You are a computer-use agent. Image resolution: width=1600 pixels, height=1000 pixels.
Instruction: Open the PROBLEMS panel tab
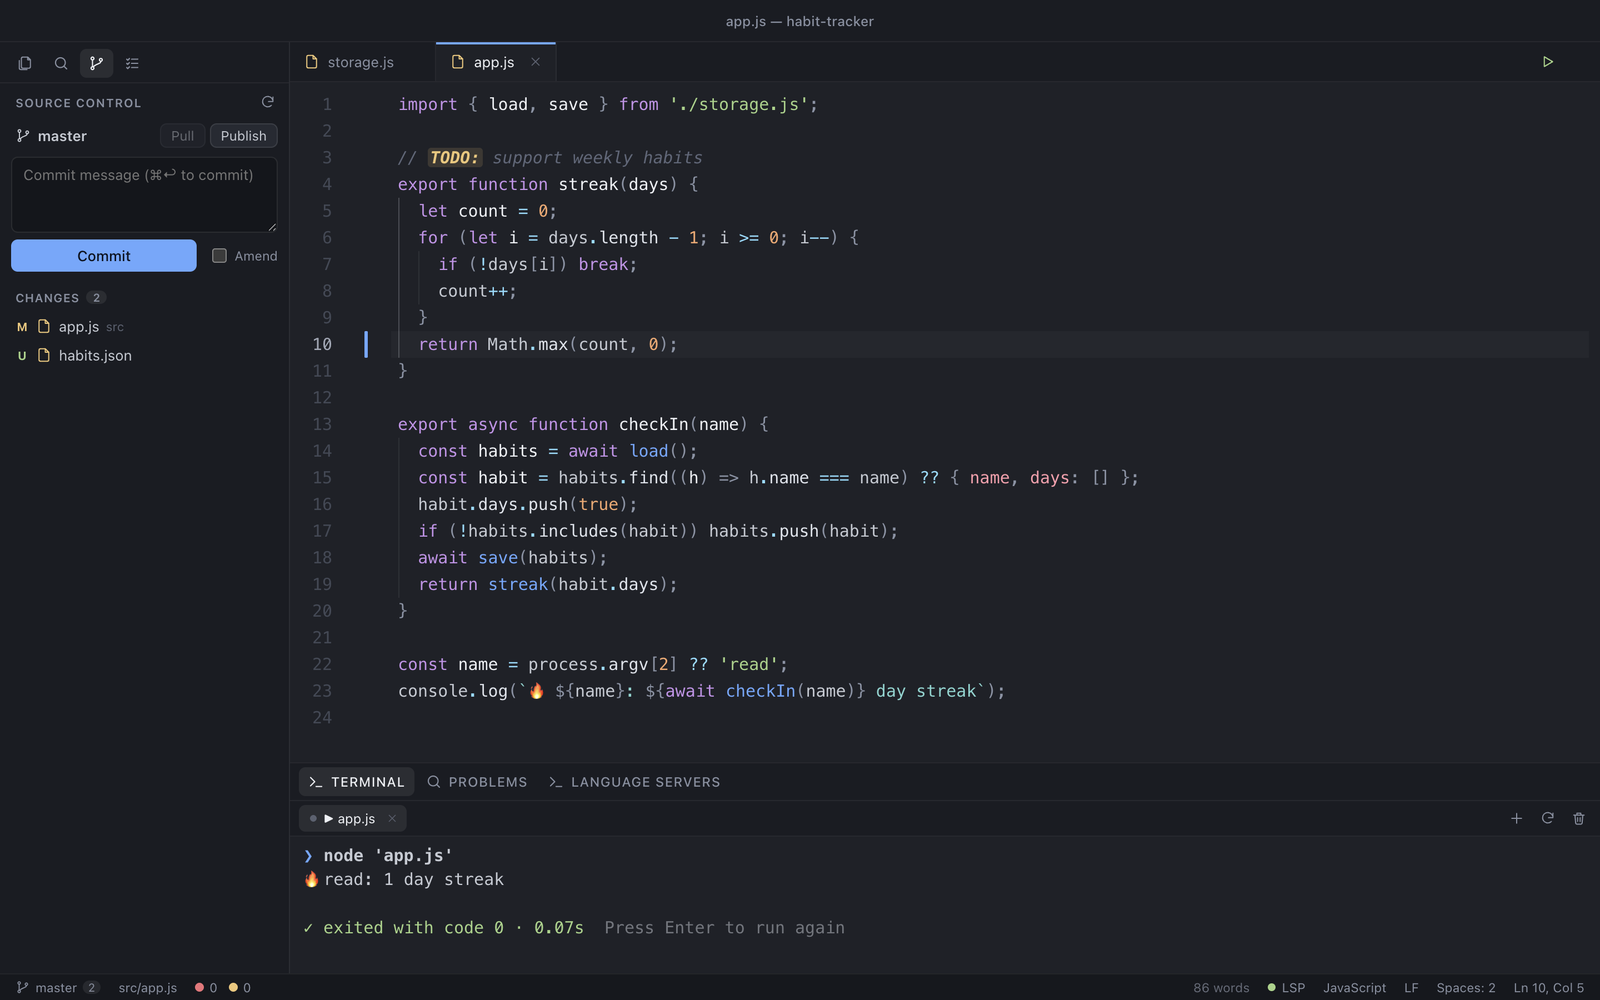click(477, 782)
